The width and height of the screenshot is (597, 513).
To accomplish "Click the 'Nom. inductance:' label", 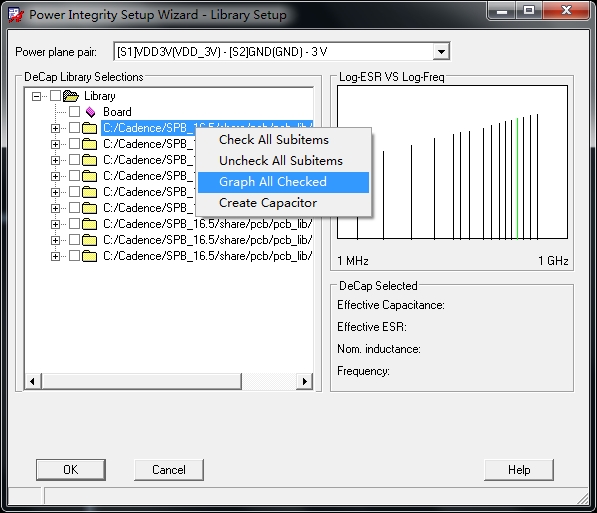I will [379, 349].
